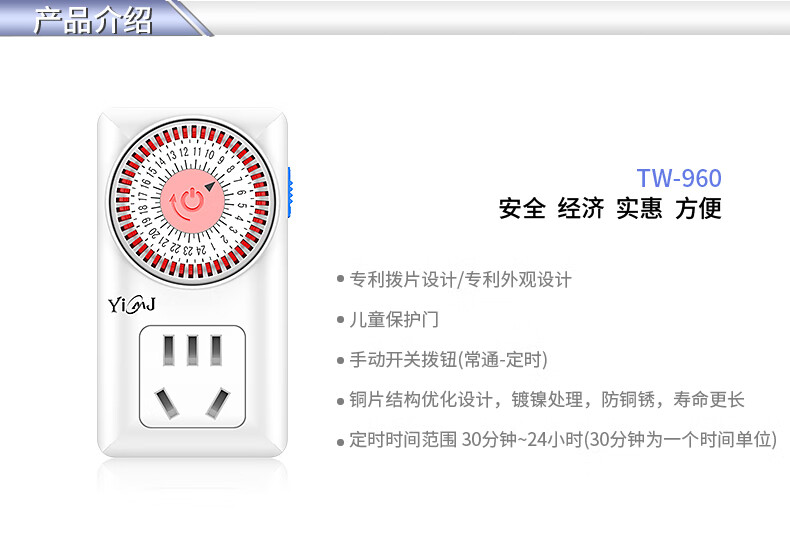The image size is (790, 533).
Task: Click the right angled socket slot
Action: 218,403
